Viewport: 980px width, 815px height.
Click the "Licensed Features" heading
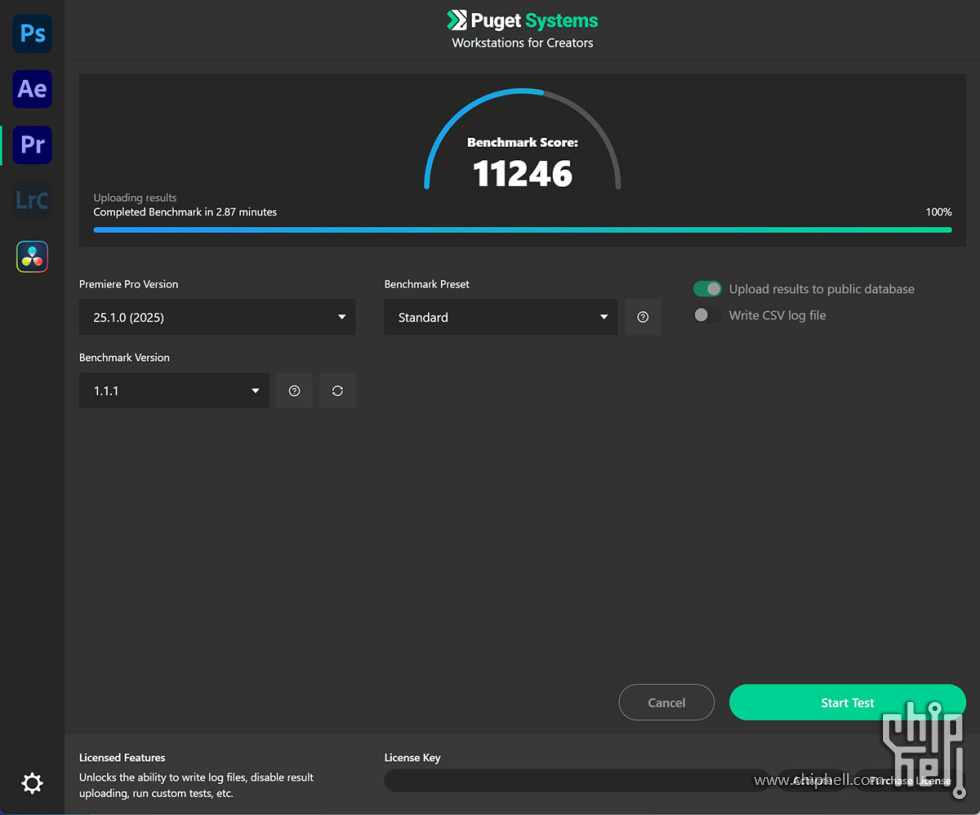[x=122, y=758]
